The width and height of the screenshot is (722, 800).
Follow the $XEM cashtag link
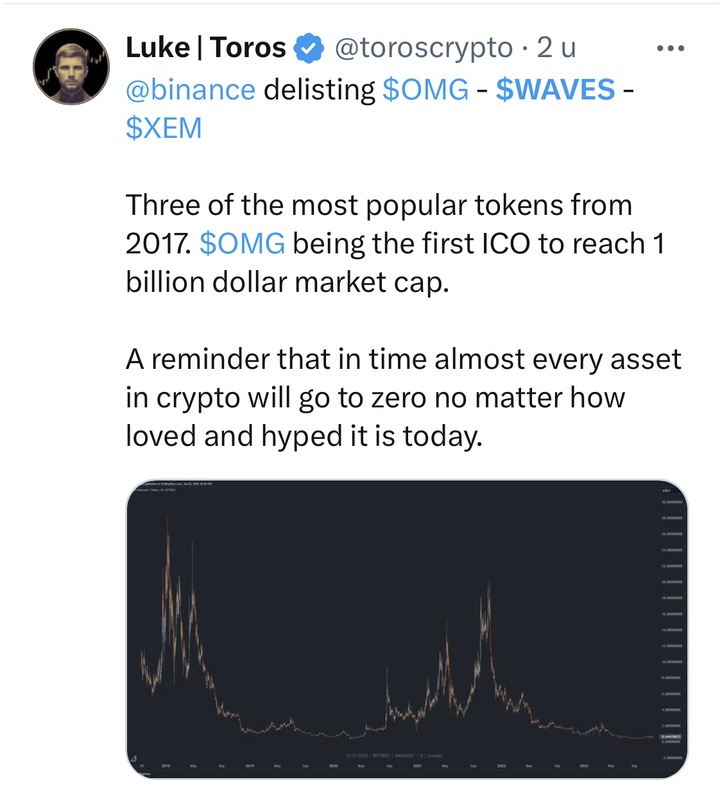(162, 129)
